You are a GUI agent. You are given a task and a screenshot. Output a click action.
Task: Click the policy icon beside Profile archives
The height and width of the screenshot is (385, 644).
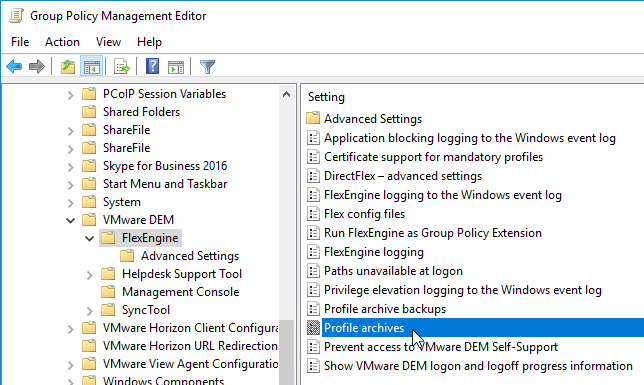click(313, 328)
